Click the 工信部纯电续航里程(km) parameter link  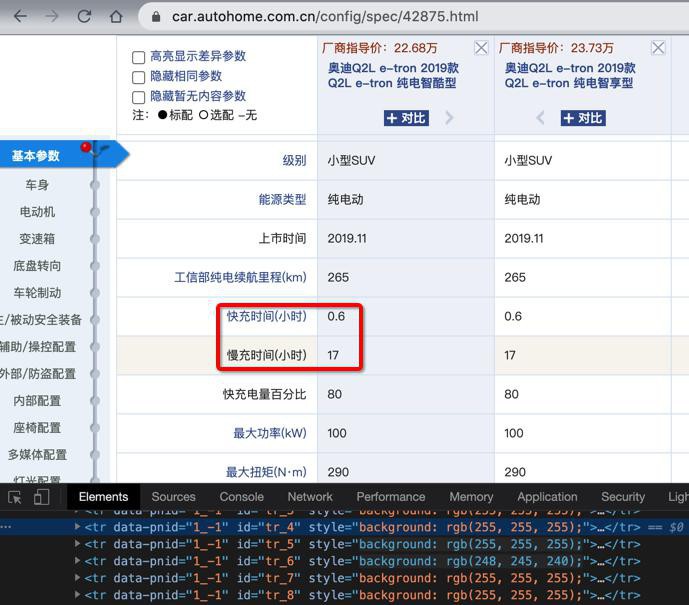tap(240, 277)
